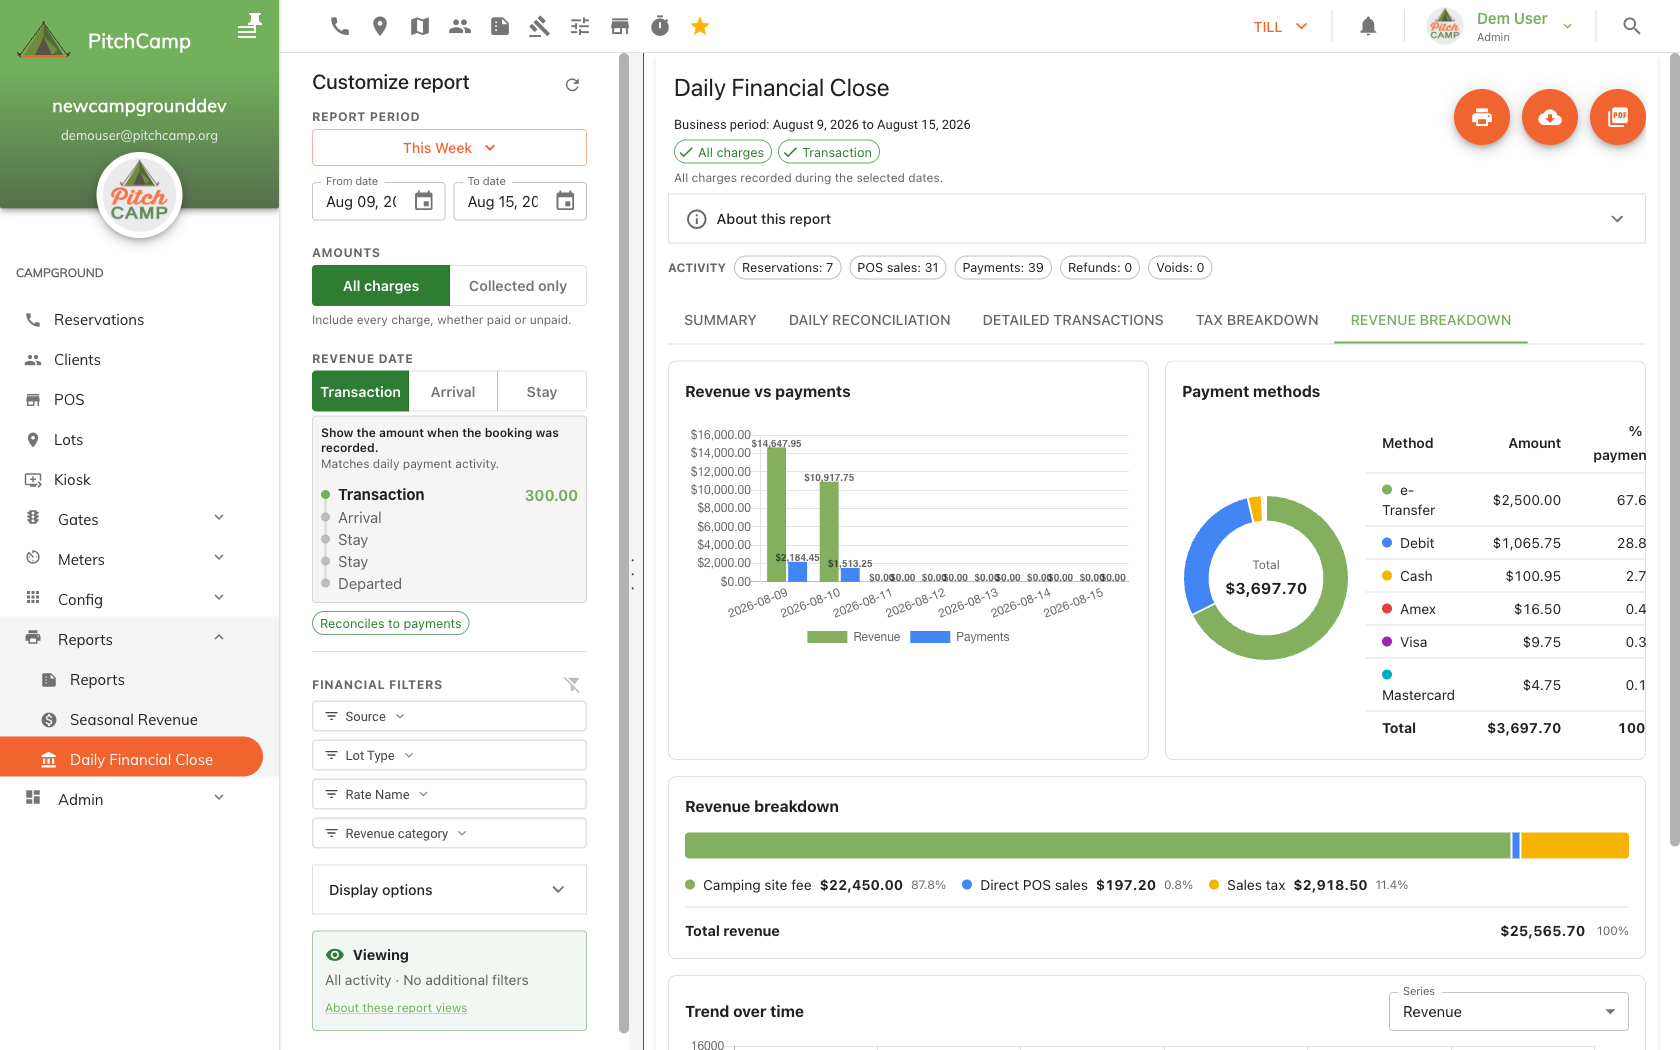Click the green Camping site fee bar segment
Viewport: 1680px width, 1050px height.
(1098, 845)
